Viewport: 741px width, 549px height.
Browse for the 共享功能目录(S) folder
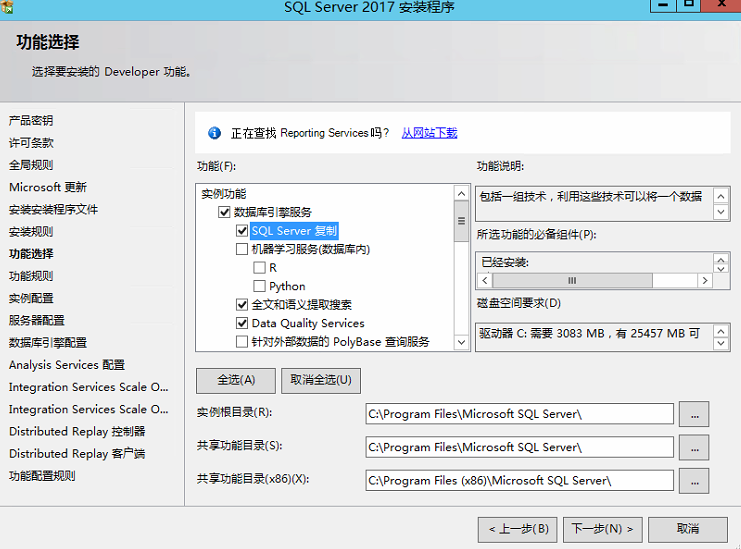pos(694,447)
